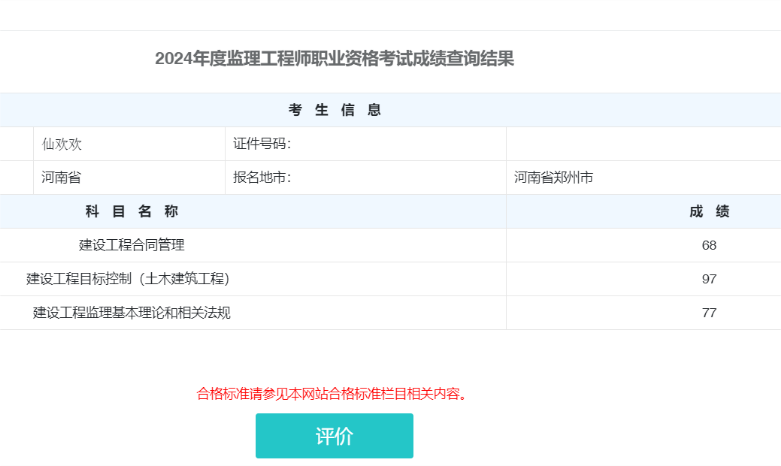Image resolution: width=781 pixels, height=466 pixels.
Task: Click the 2024年度监理工程师 results page title
Action: pos(334,58)
